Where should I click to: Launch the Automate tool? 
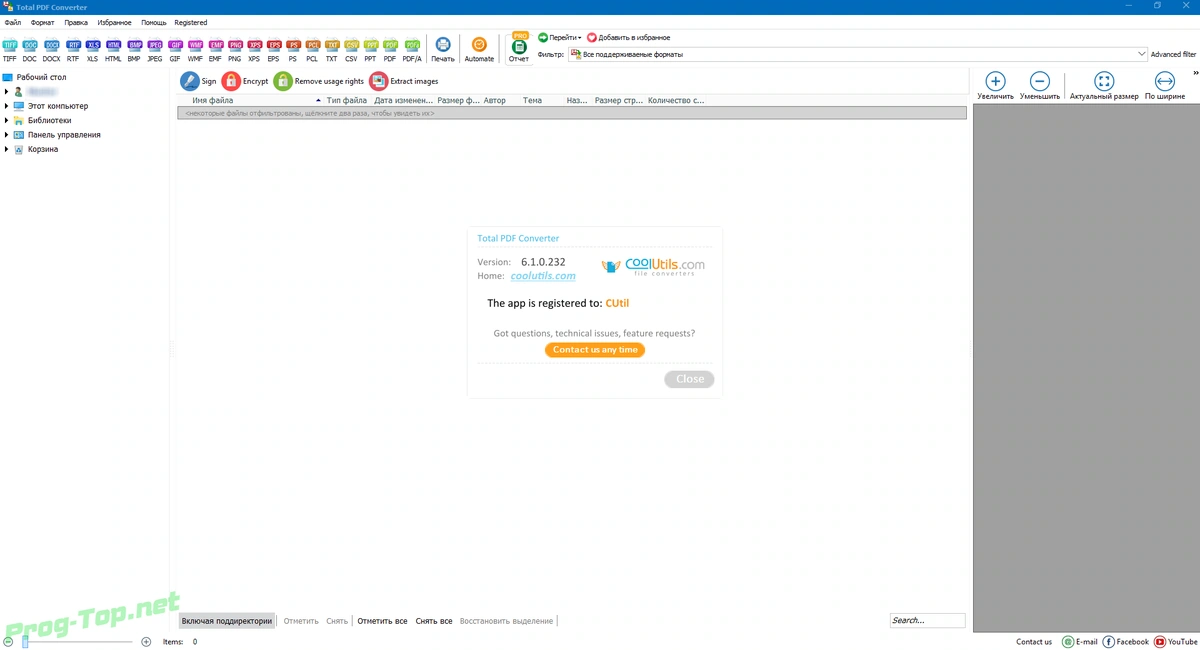479,50
